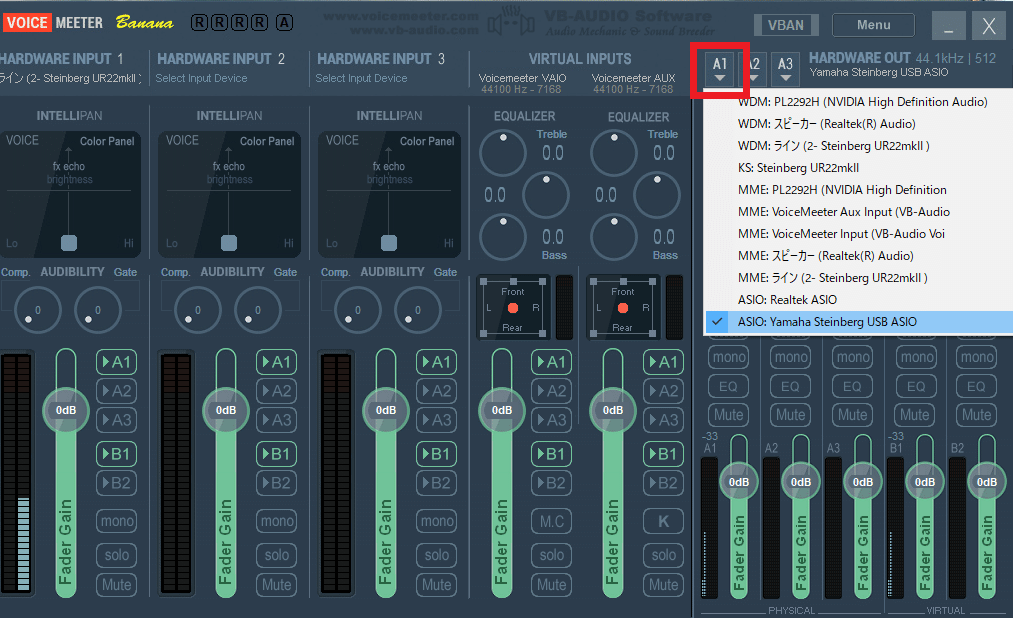1013x618 pixels.
Task: Choose ASIO: Yamaha Steinberg USB ASIO
Action: click(858, 322)
